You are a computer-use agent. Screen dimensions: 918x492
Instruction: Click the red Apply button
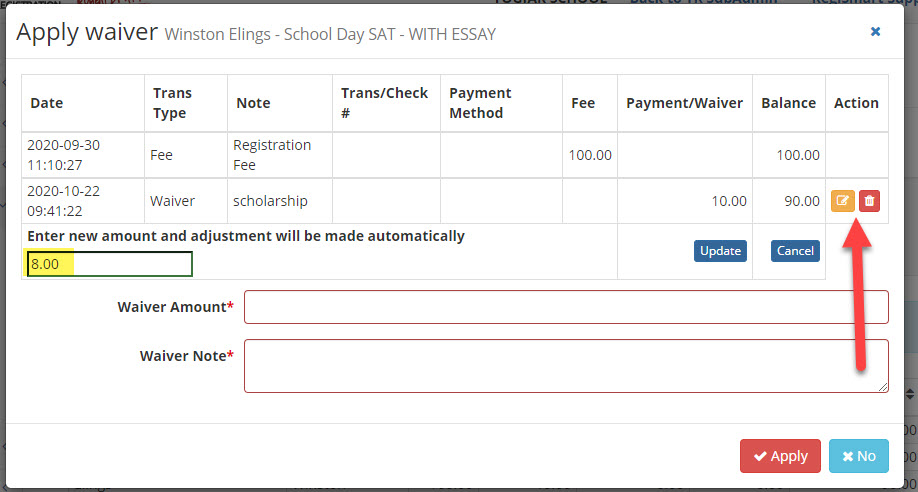pyautogui.click(x=780, y=456)
